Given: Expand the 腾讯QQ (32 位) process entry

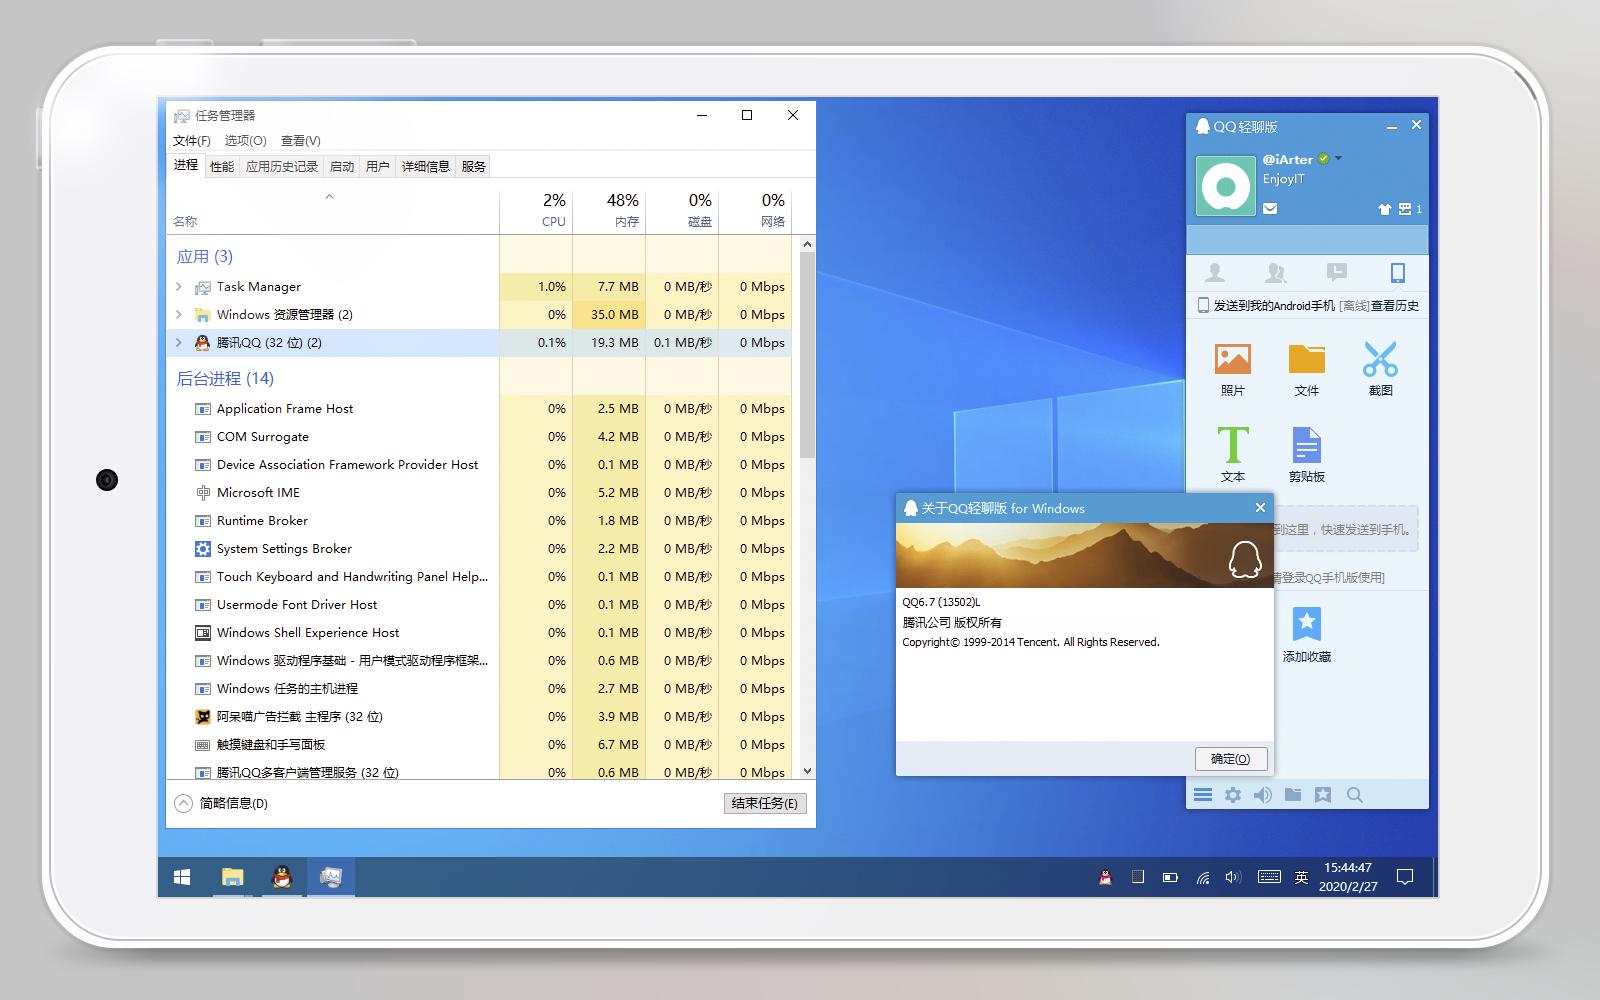Looking at the screenshot, I should [178, 342].
